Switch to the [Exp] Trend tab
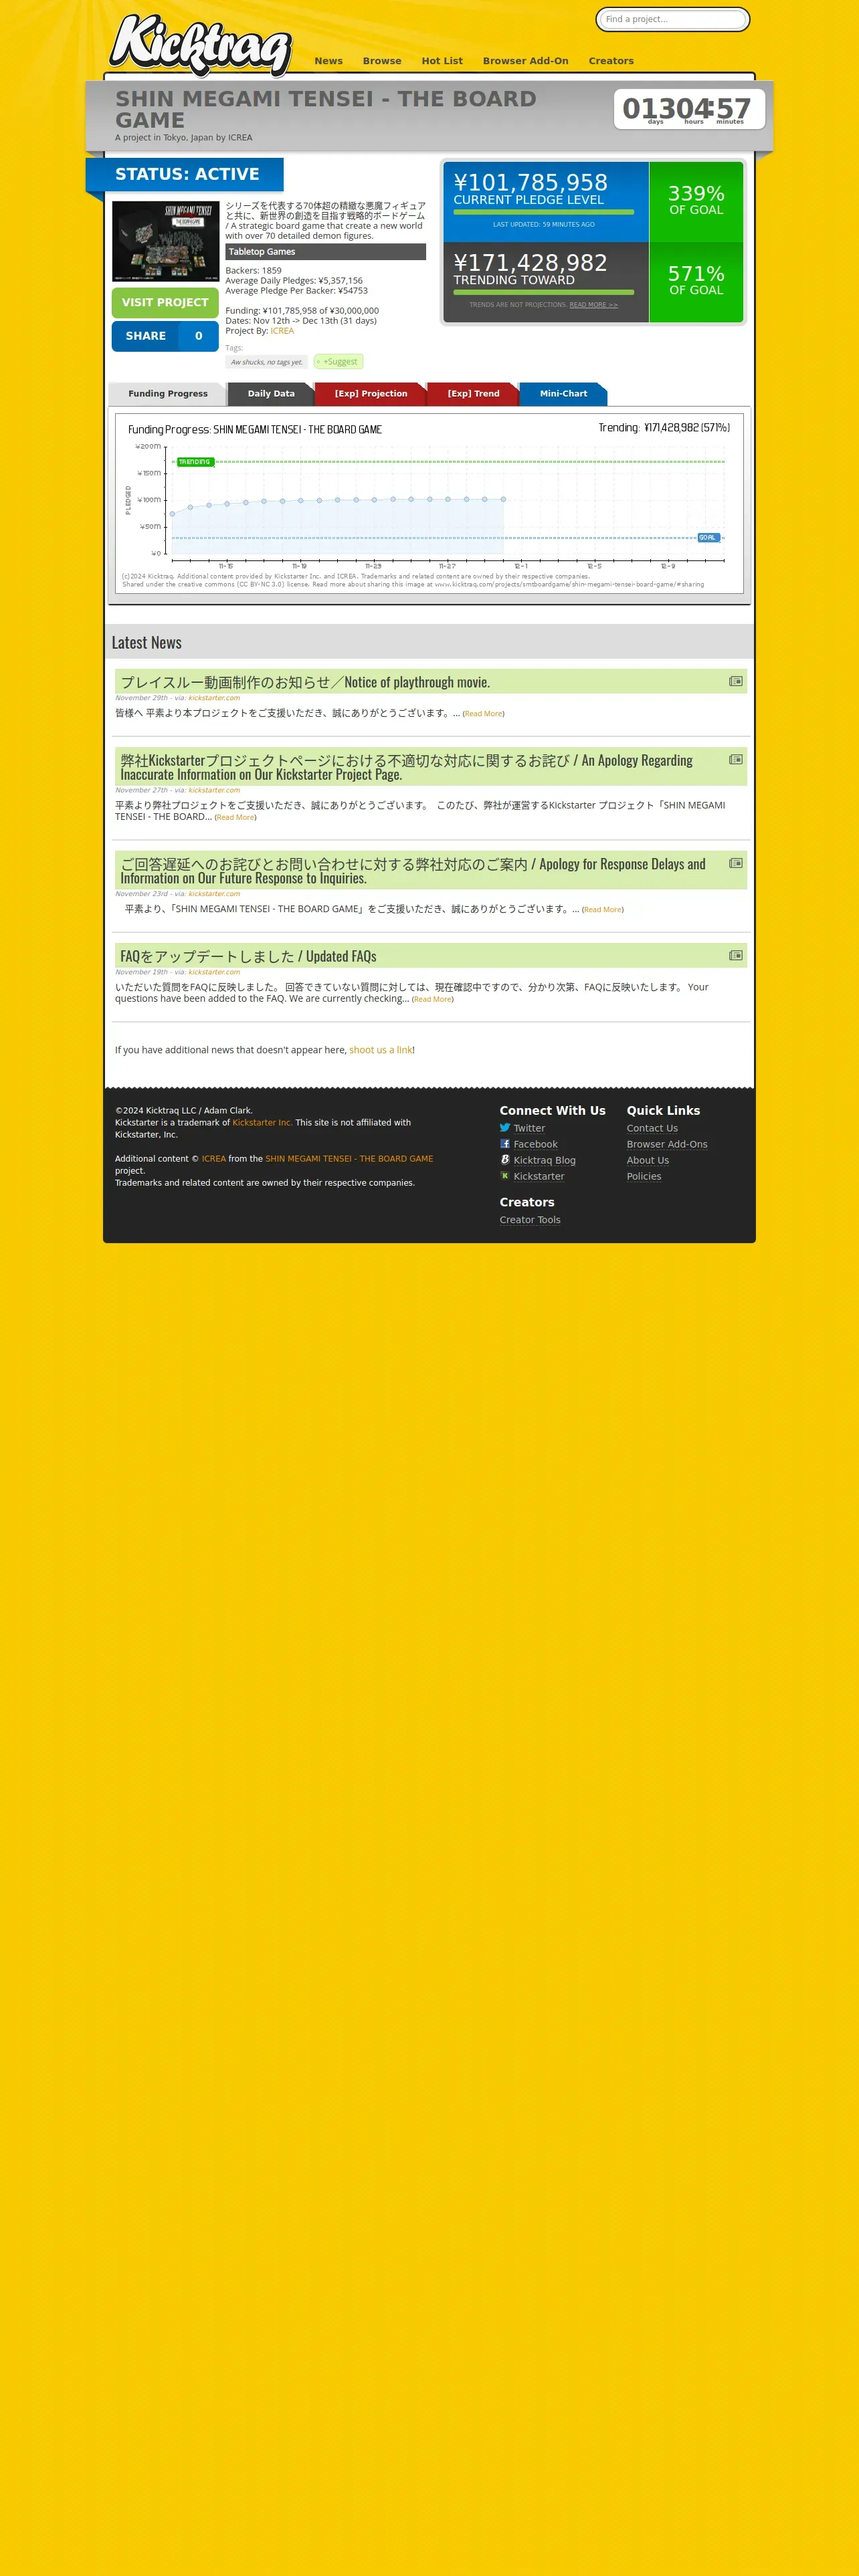This screenshot has width=859, height=2576. [473, 394]
